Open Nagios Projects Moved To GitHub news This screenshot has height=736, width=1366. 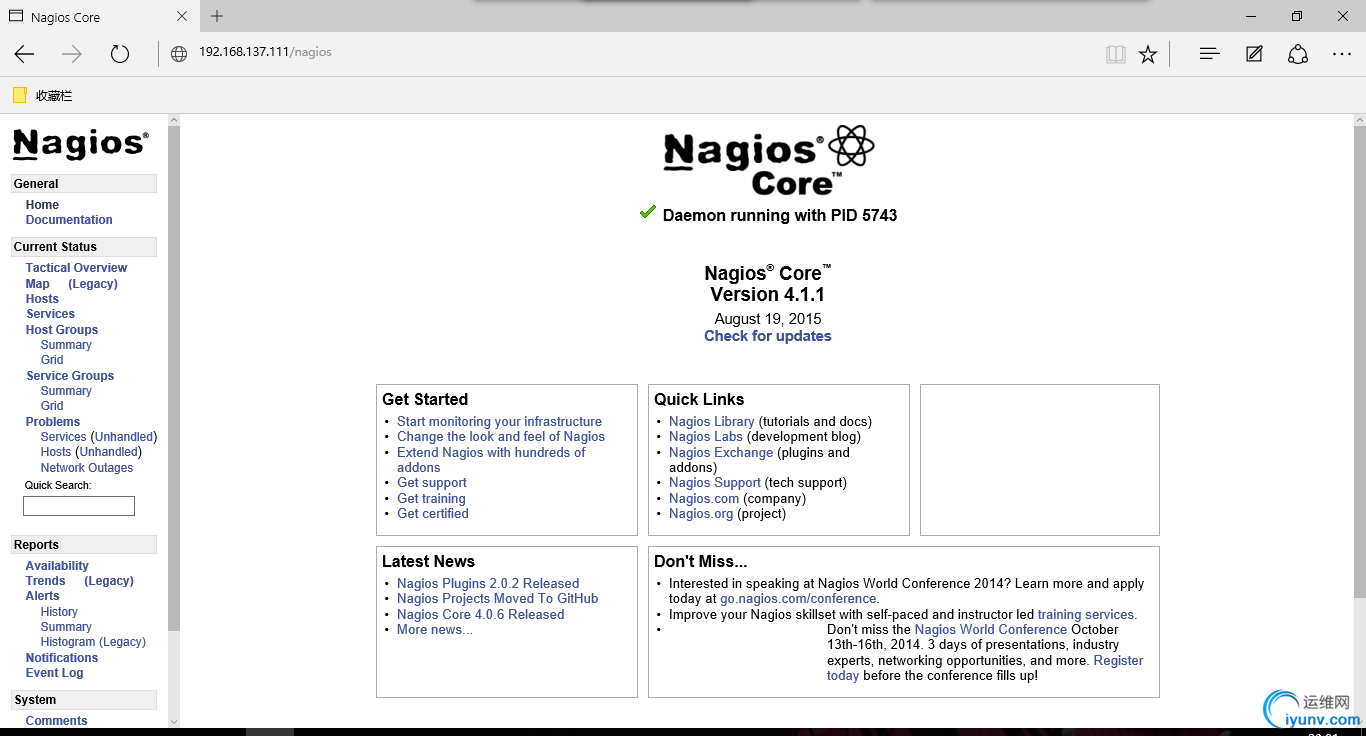click(x=497, y=599)
